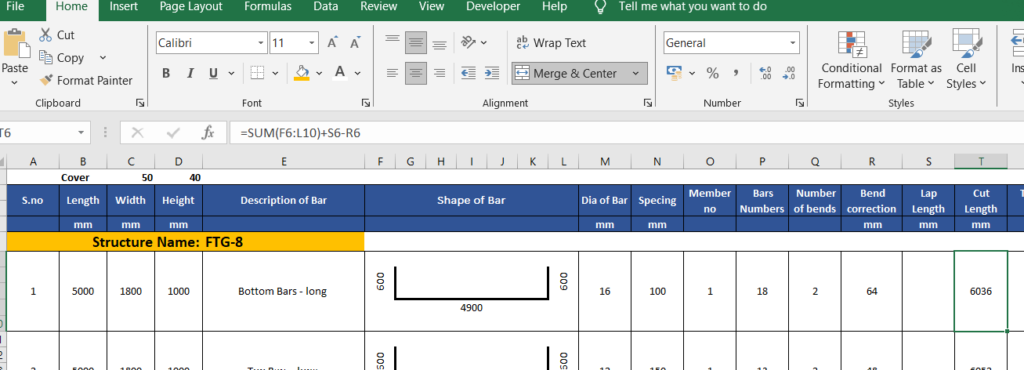This screenshot has height=370, width=1024.
Task: Increase font size with larger A icon
Action: pyautogui.click(x=332, y=43)
